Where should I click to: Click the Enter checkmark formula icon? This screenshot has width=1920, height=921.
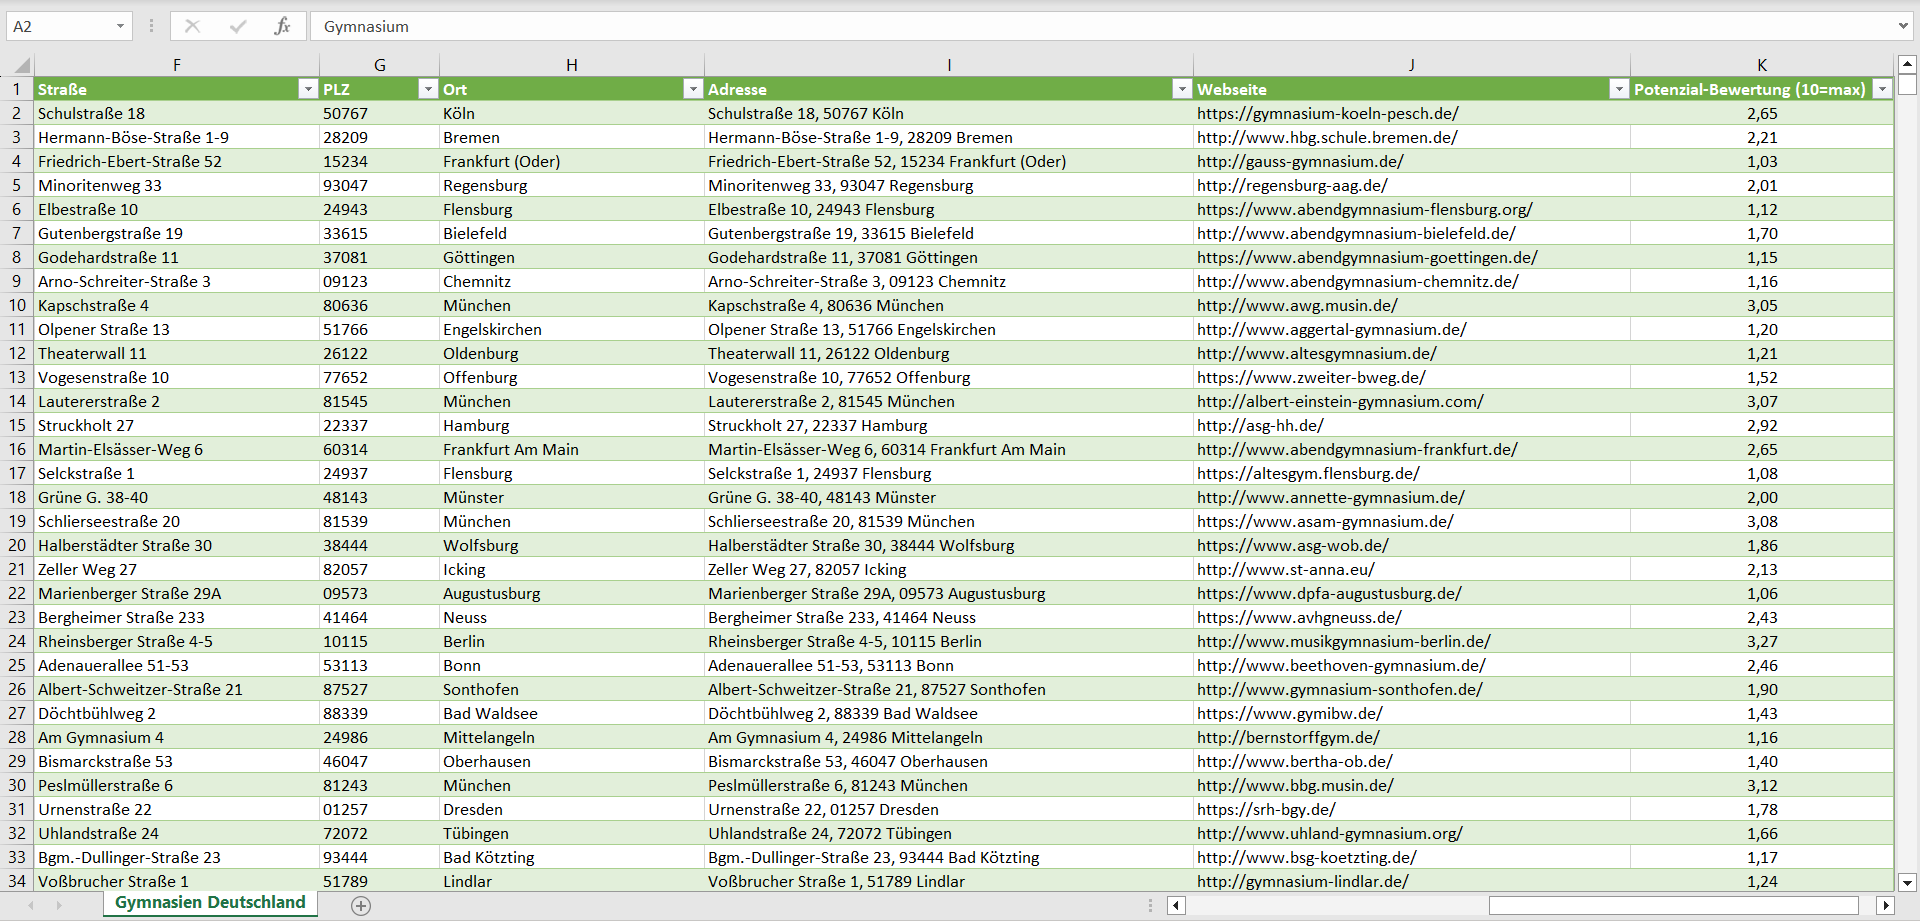[x=238, y=26]
